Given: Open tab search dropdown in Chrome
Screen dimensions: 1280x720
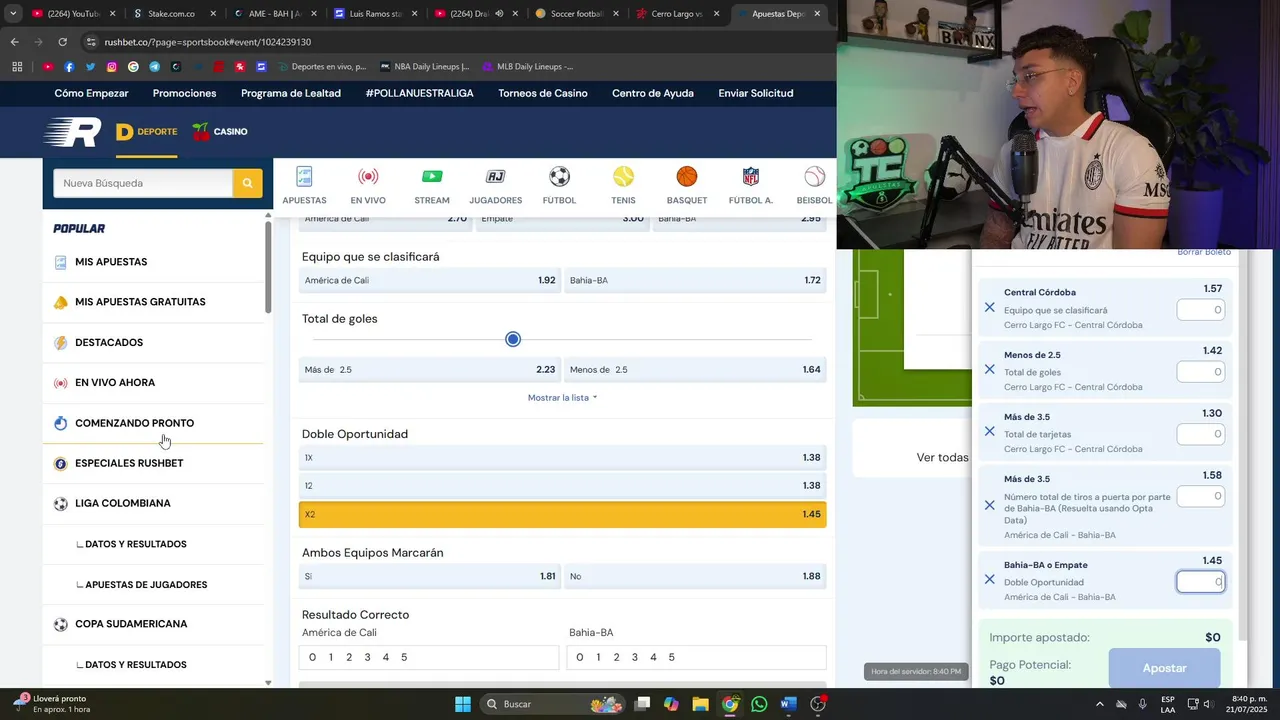Looking at the screenshot, I should pyautogui.click(x=13, y=14).
